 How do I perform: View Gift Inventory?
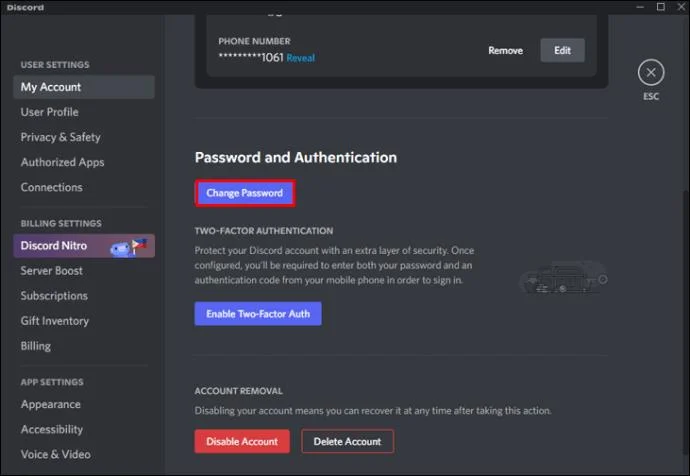click(84, 321)
